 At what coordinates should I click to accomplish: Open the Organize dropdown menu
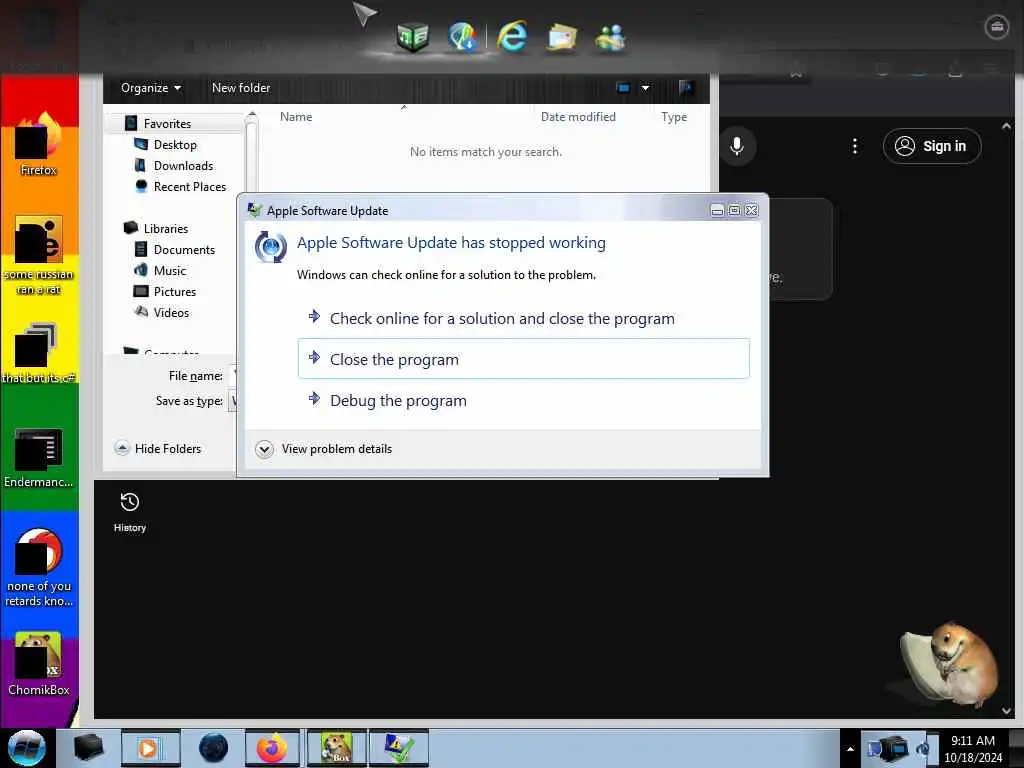tap(151, 88)
